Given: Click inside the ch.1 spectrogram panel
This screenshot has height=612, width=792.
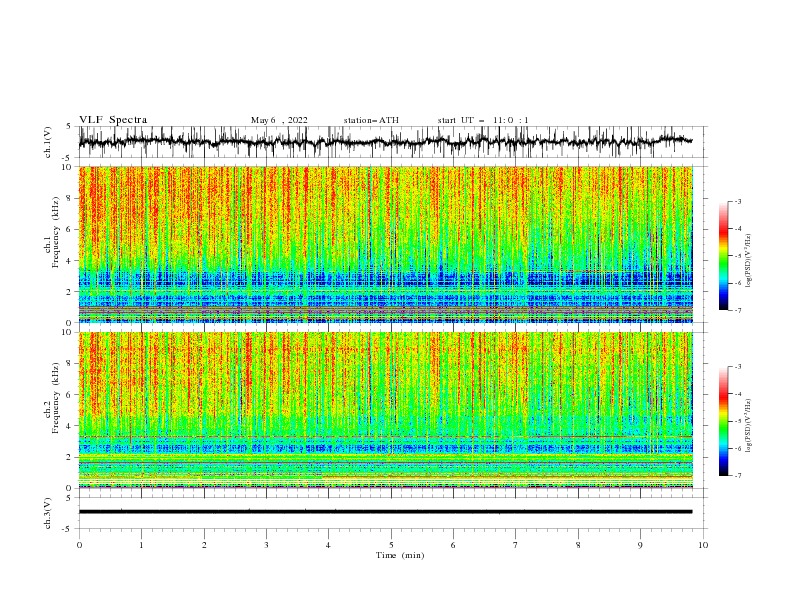Looking at the screenshot, I should pyautogui.click(x=386, y=244).
